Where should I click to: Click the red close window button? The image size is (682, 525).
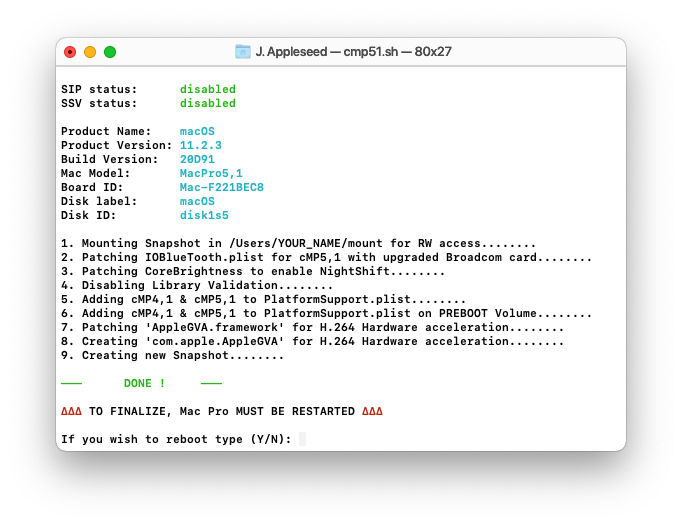(70, 52)
